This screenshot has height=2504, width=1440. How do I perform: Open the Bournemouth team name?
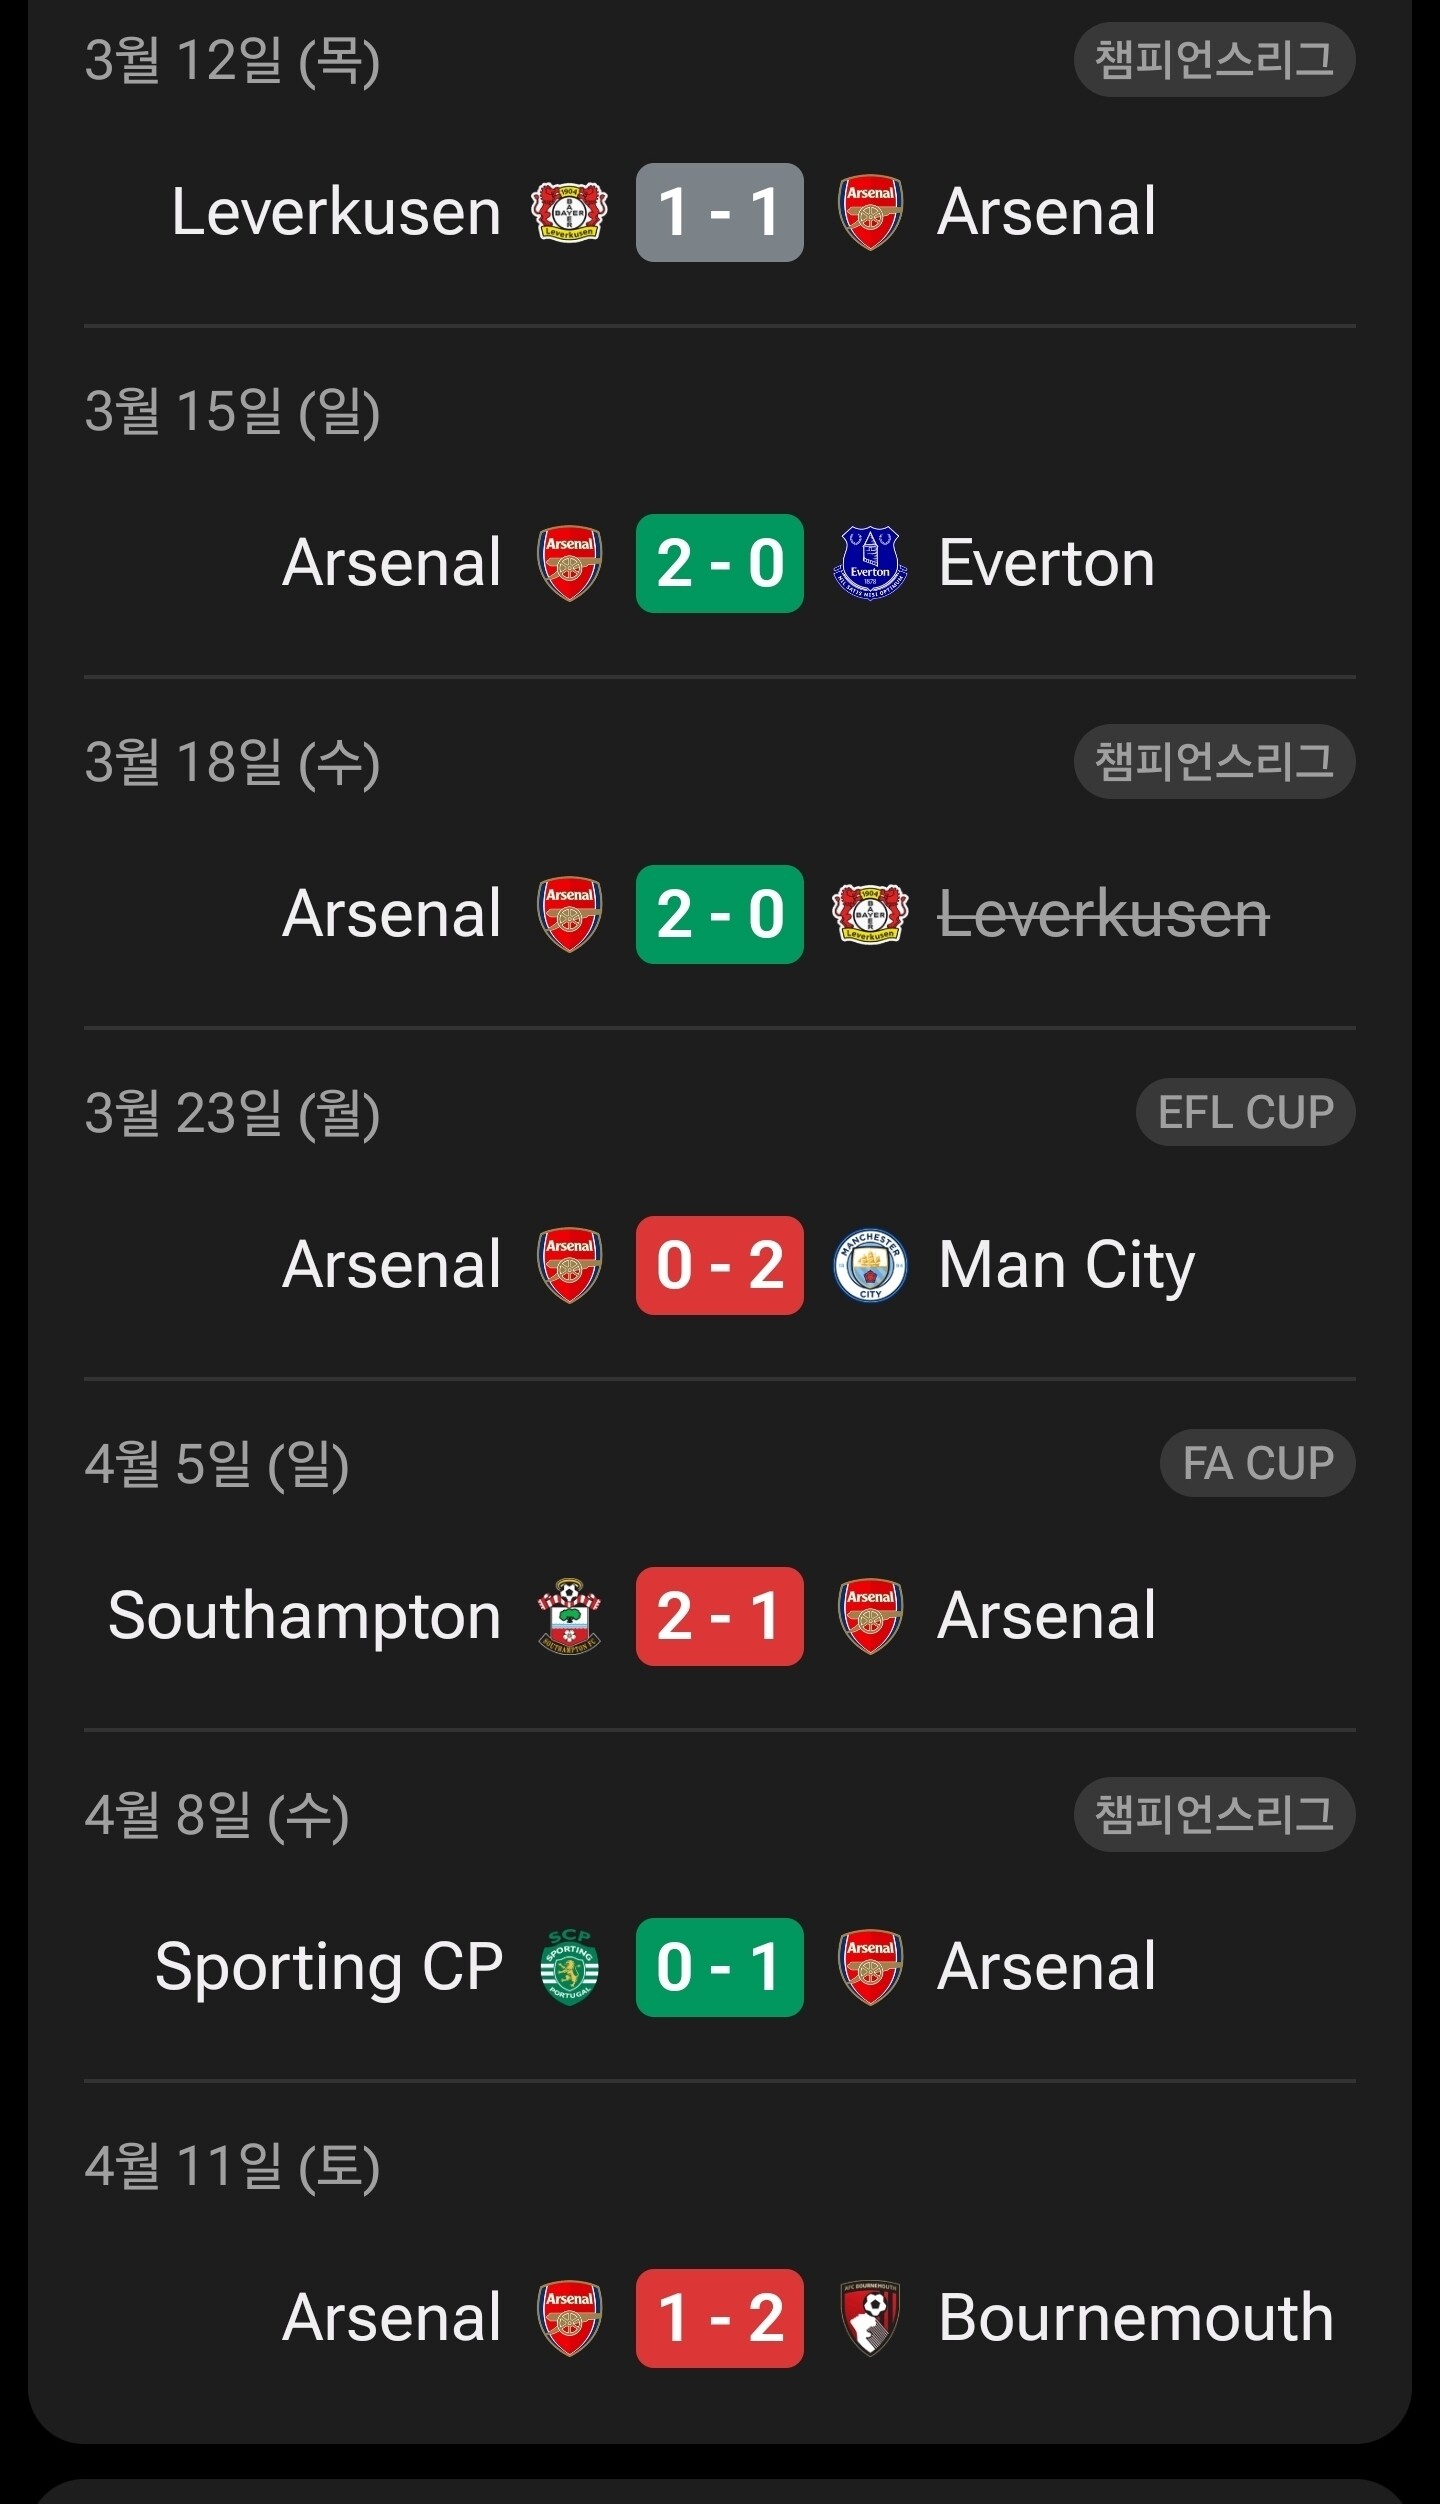[x=1135, y=2318]
